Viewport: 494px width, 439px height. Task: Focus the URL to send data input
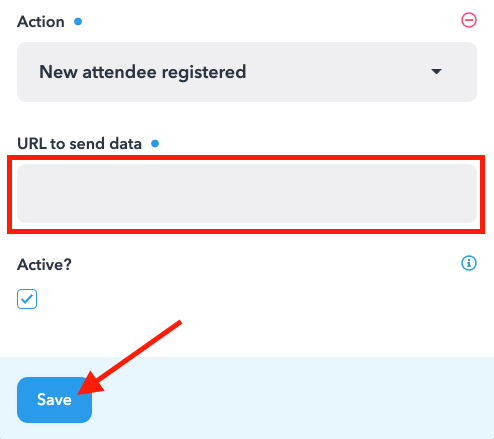click(x=247, y=193)
